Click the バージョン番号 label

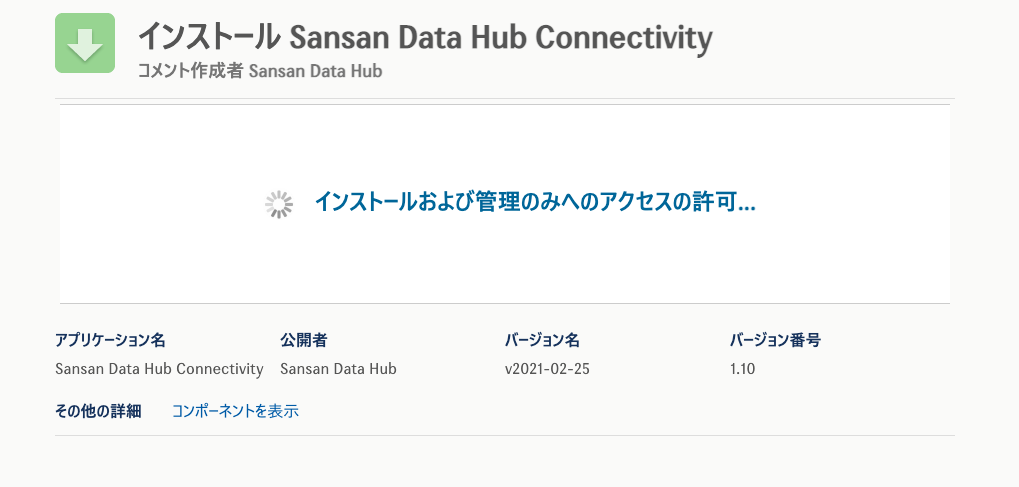pos(775,340)
